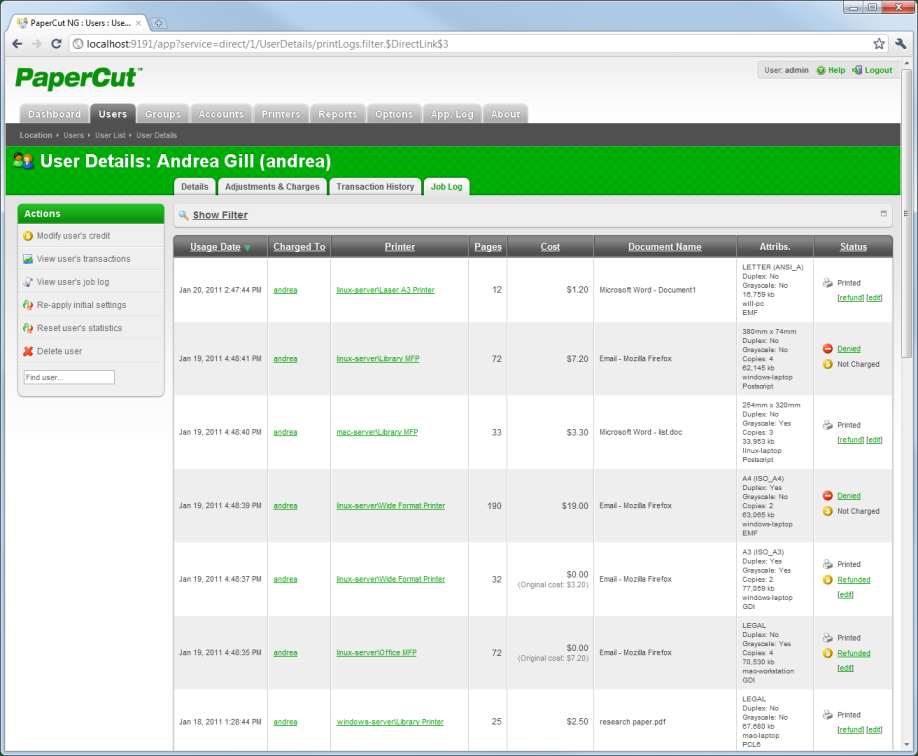The height and width of the screenshot is (756, 918).
Task: Open Chrome wrench settings menu
Action: pyautogui.click(x=900, y=44)
